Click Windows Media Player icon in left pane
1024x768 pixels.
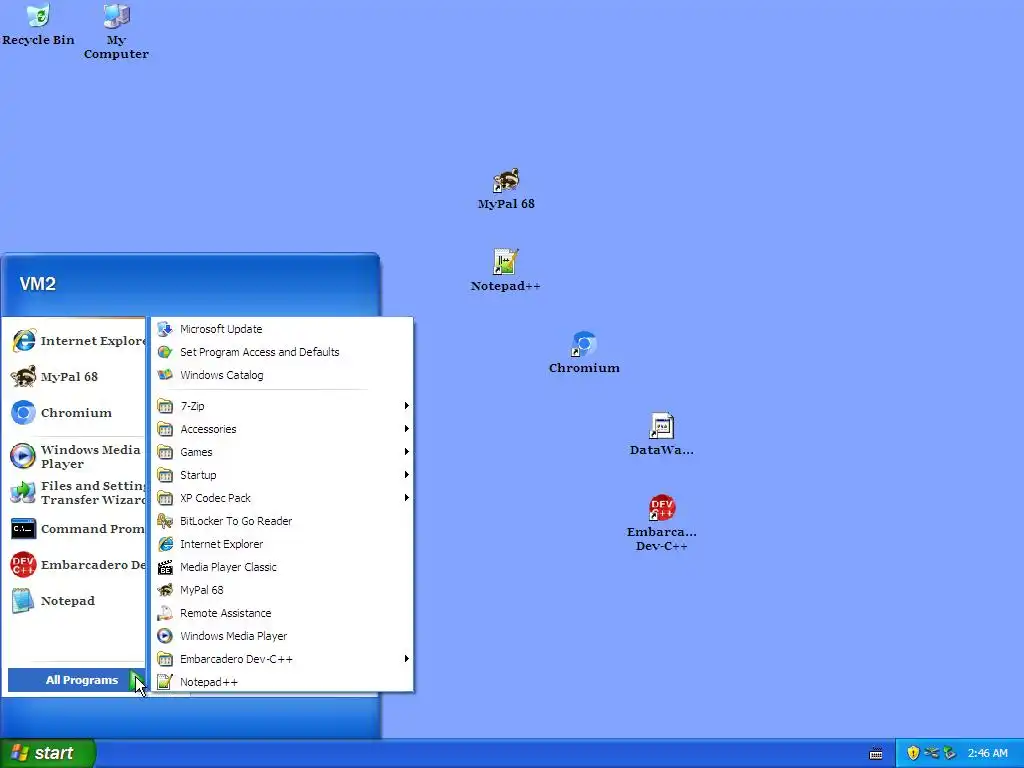click(24, 456)
